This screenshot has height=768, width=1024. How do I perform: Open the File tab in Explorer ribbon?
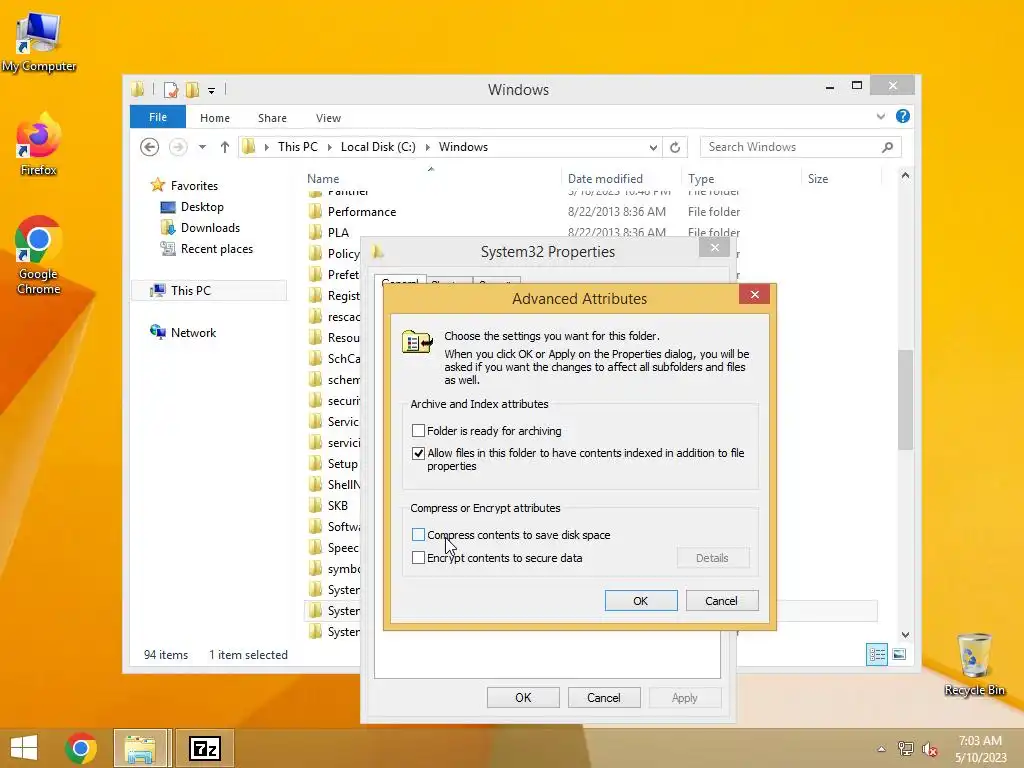(x=157, y=117)
